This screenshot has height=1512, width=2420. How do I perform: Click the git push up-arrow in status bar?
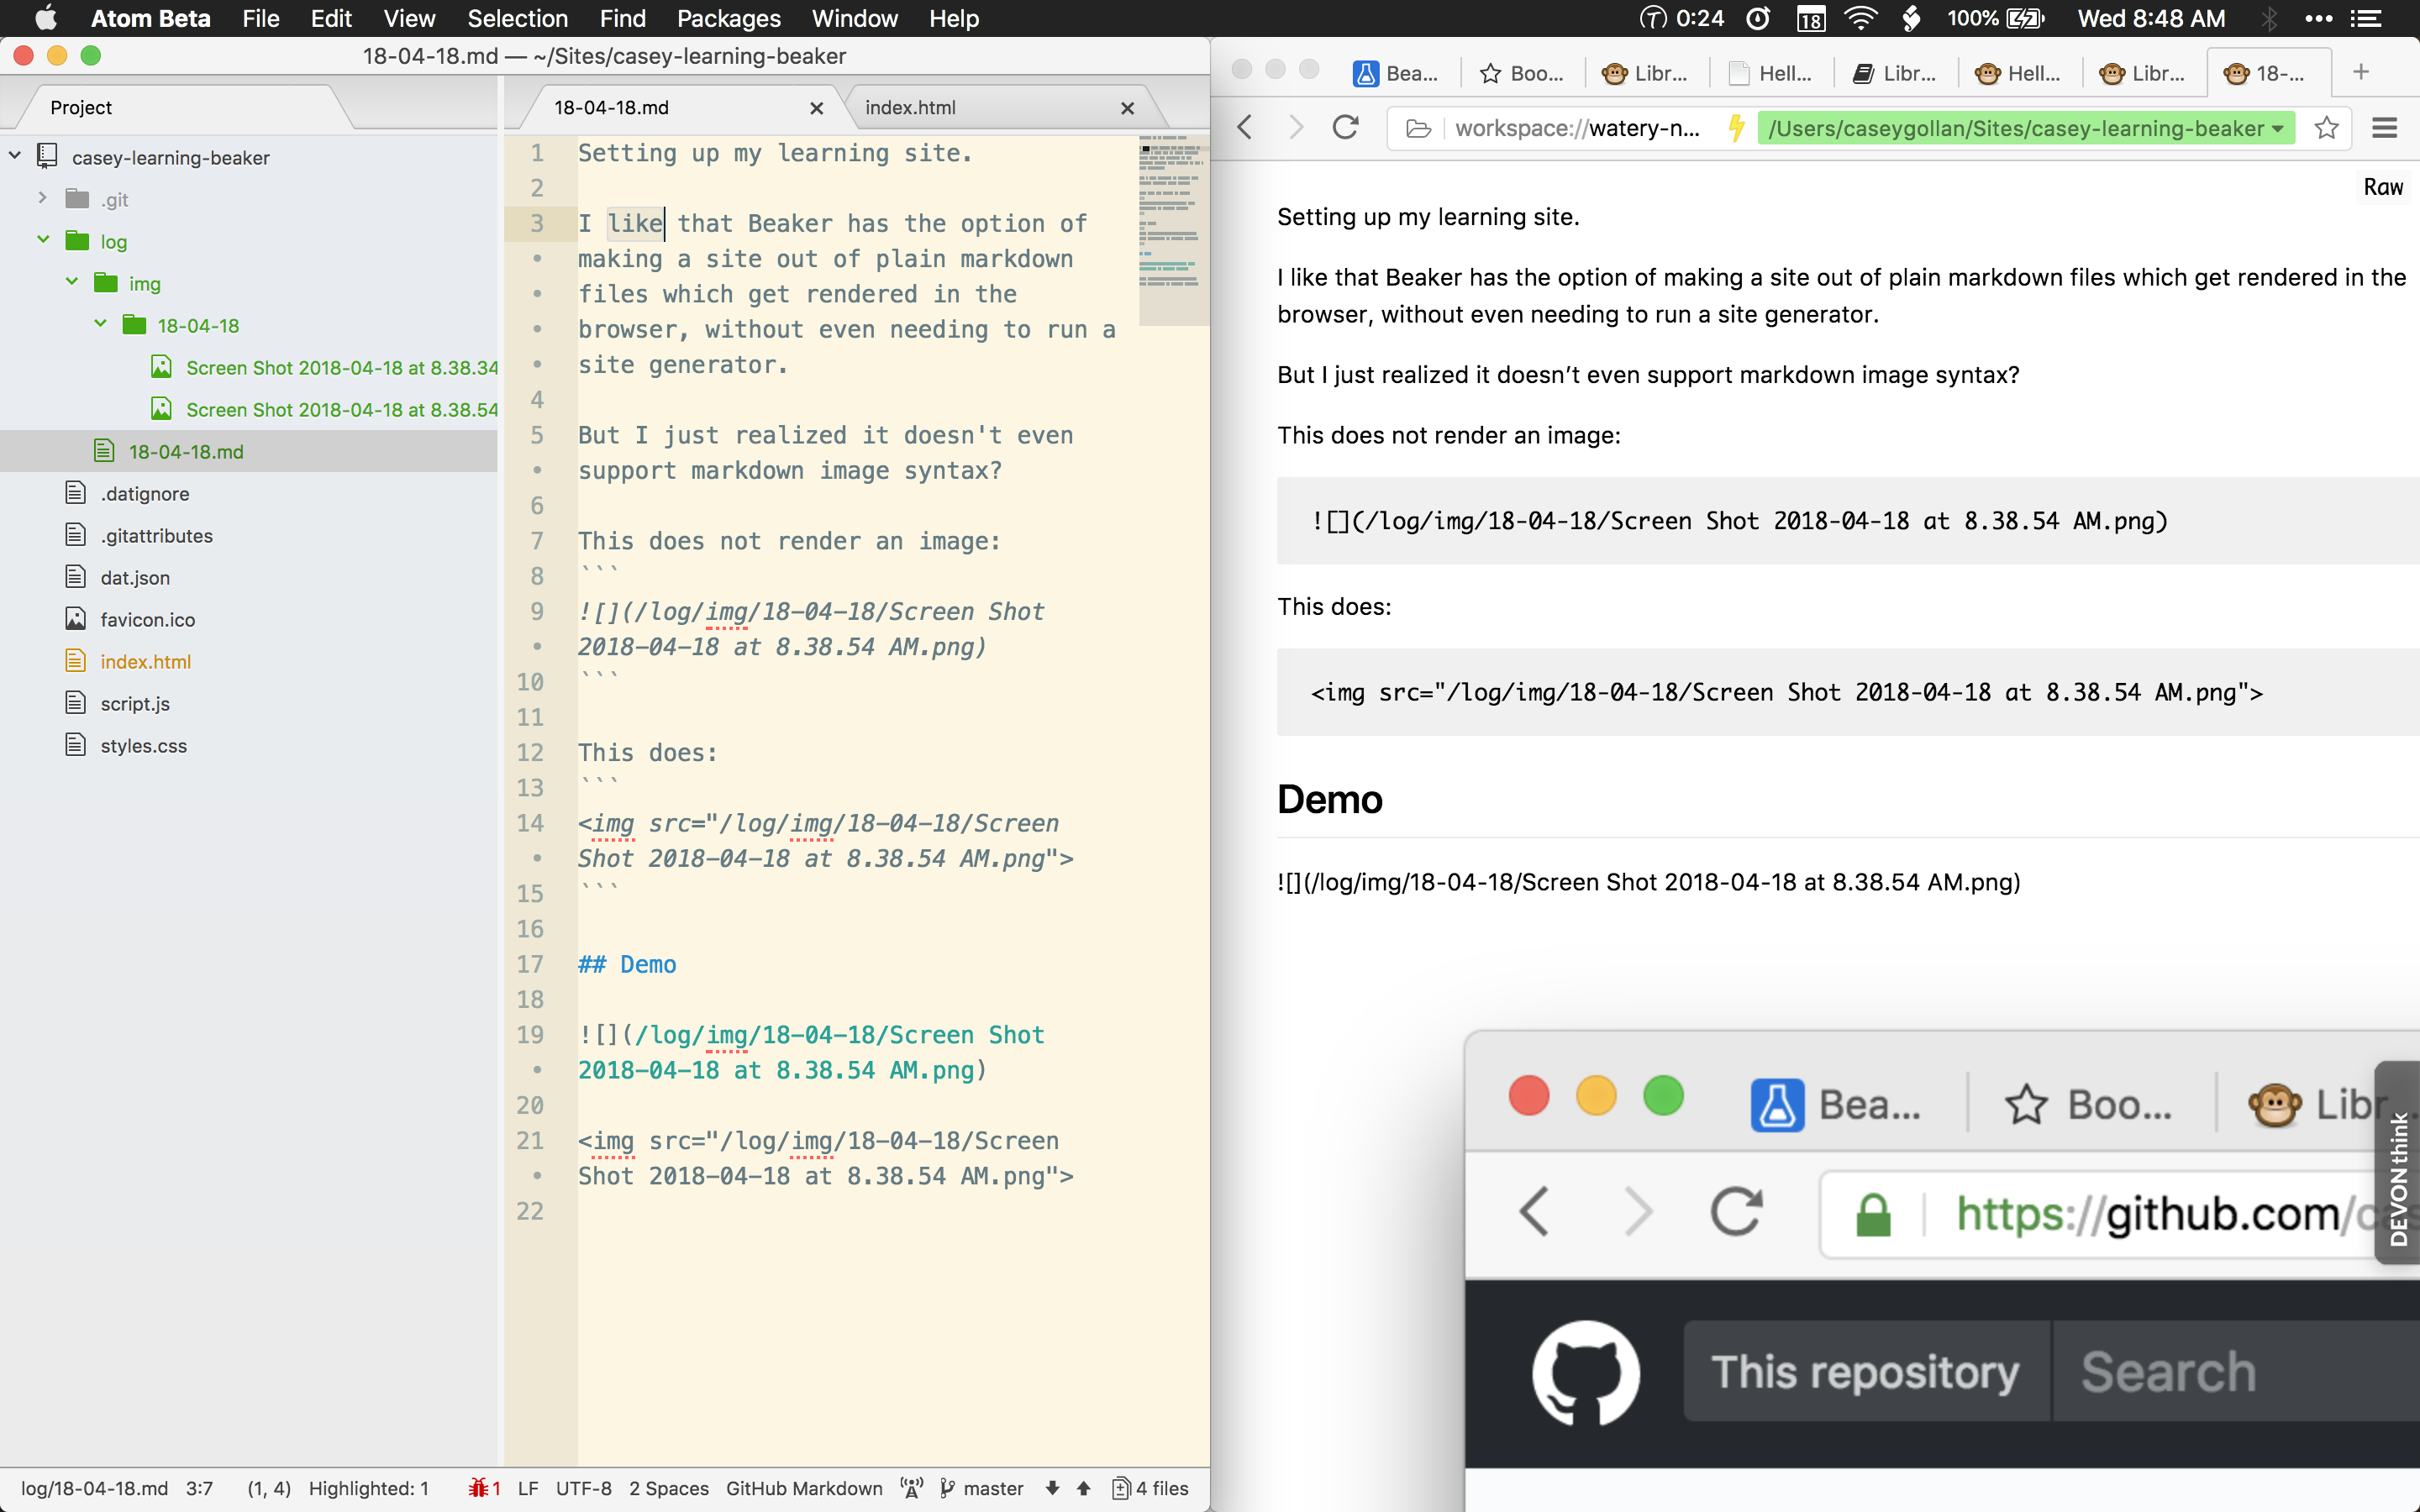point(1085,1488)
